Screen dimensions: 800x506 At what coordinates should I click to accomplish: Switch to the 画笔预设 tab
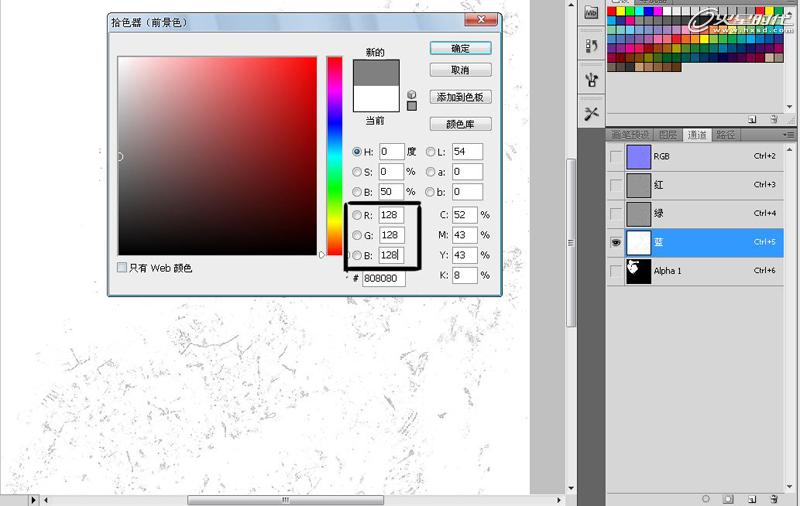tap(630, 135)
